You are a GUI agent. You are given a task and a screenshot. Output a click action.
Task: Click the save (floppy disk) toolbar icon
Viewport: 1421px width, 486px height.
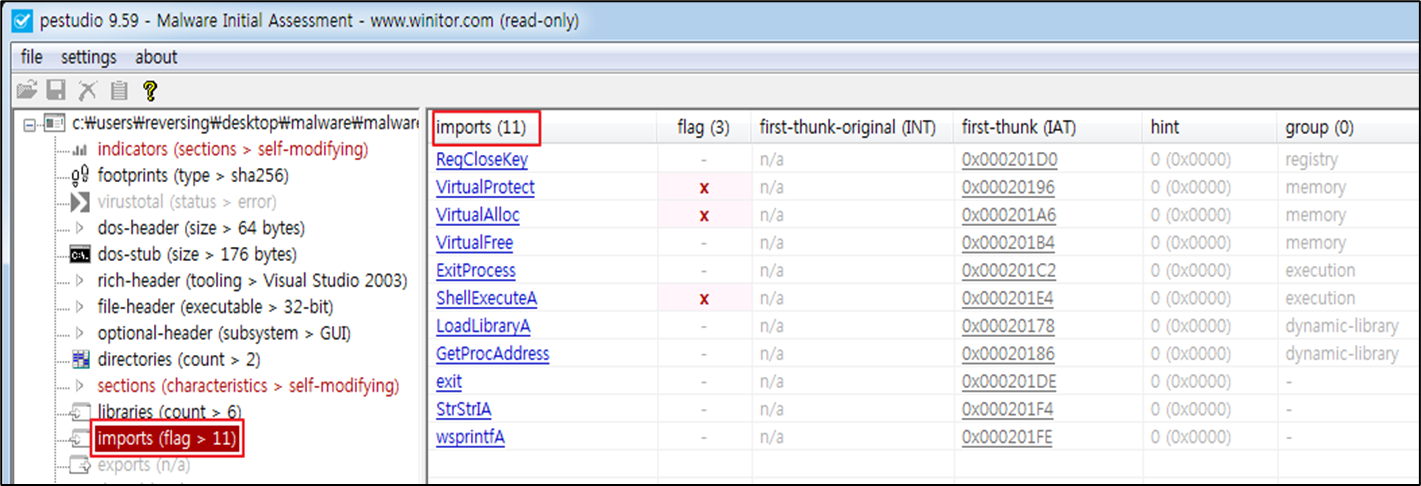(57, 91)
